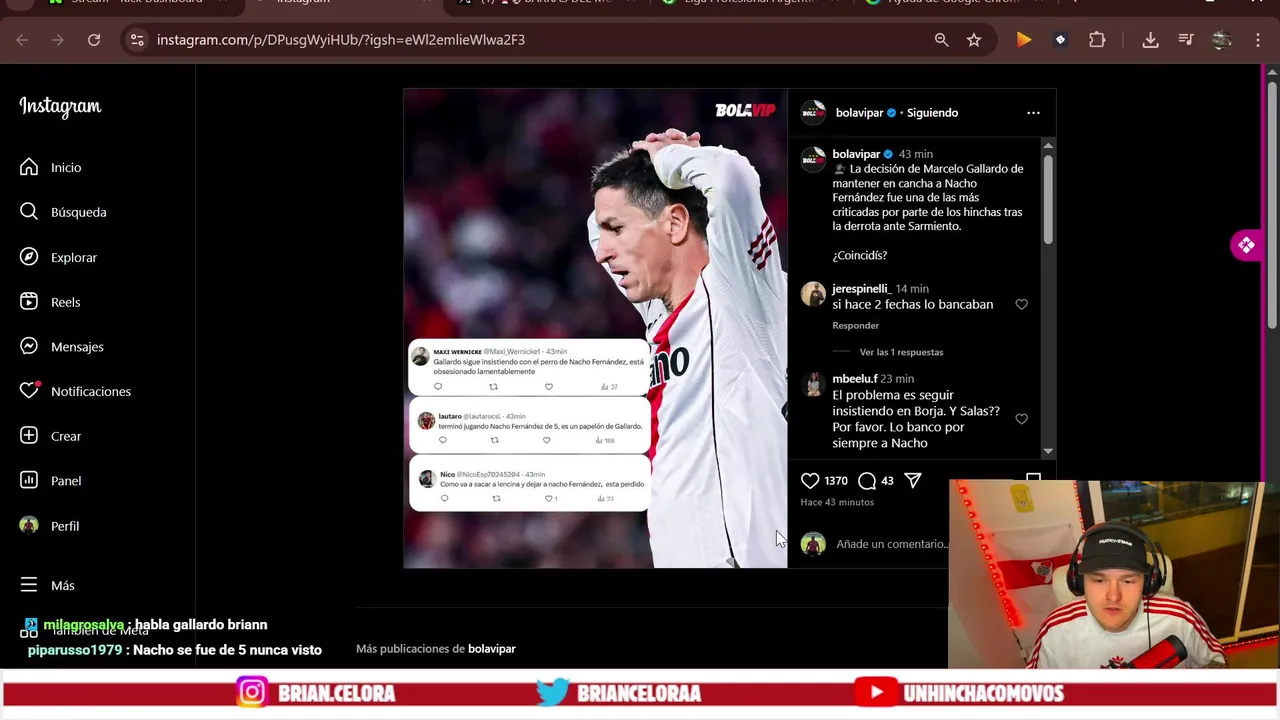
Task: Go back with browser back arrow
Action: coord(22,40)
